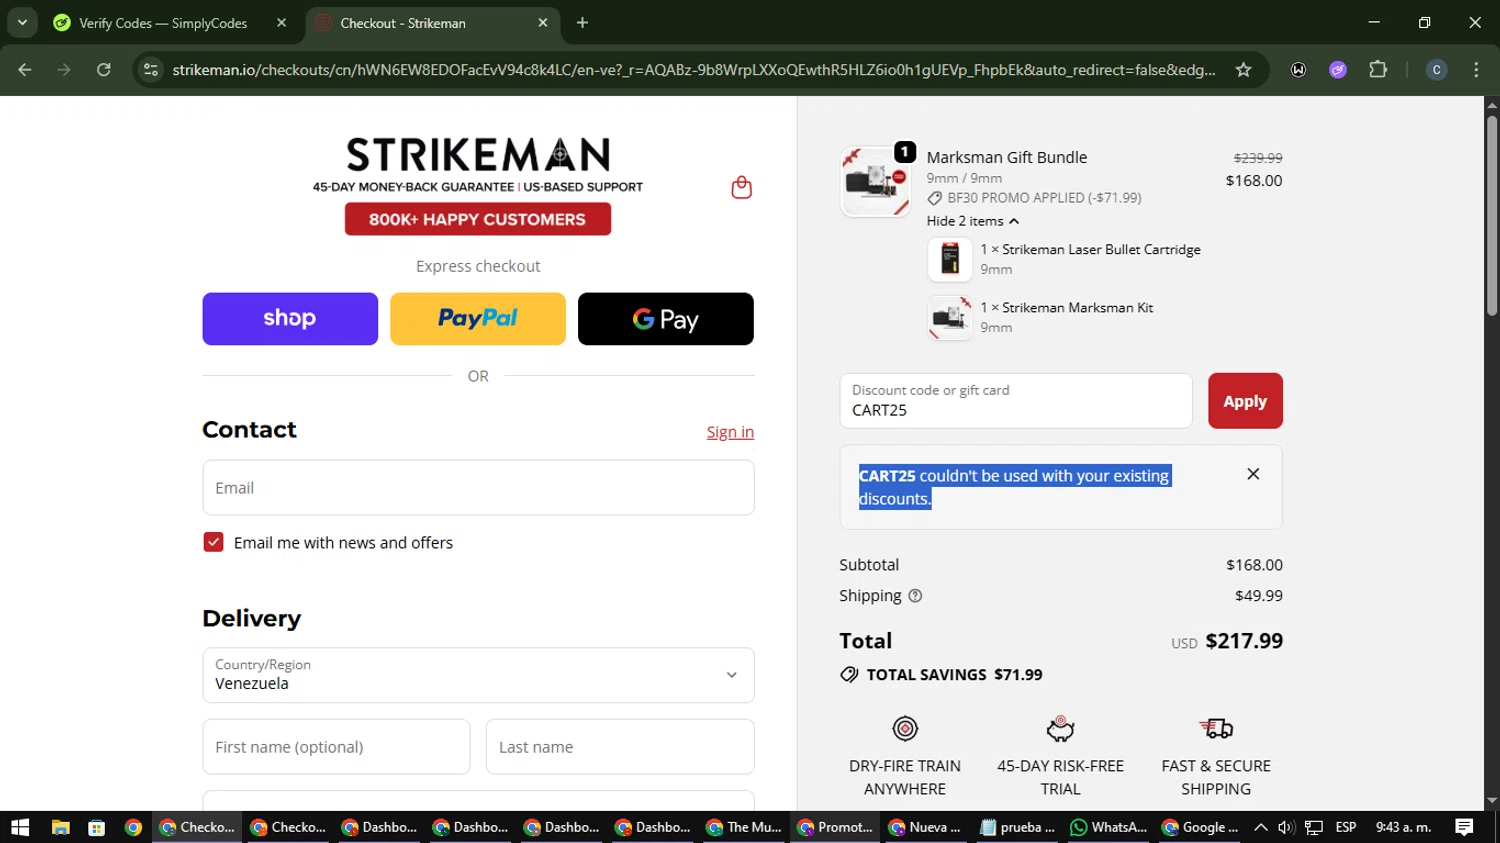Viewport: 1500px width, 843px height.
Task: Click the address bar URL
Action: pos(694,70)
